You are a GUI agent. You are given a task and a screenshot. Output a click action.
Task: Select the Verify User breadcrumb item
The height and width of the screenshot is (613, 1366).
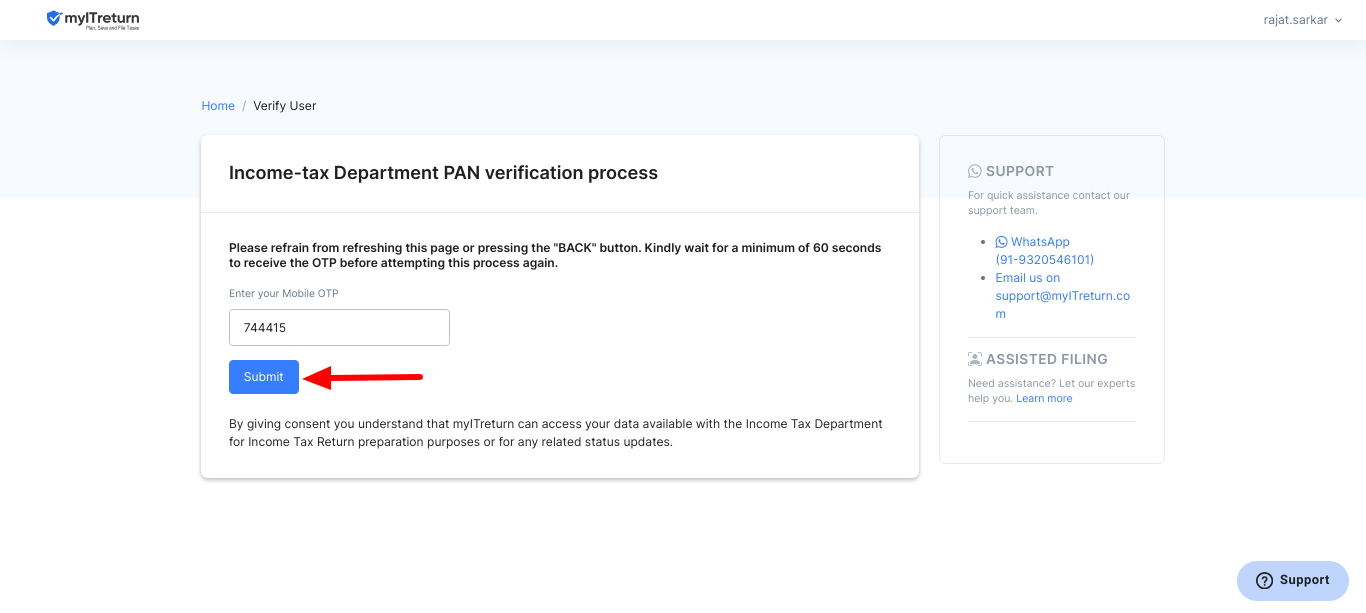click(x=285, y=106)
